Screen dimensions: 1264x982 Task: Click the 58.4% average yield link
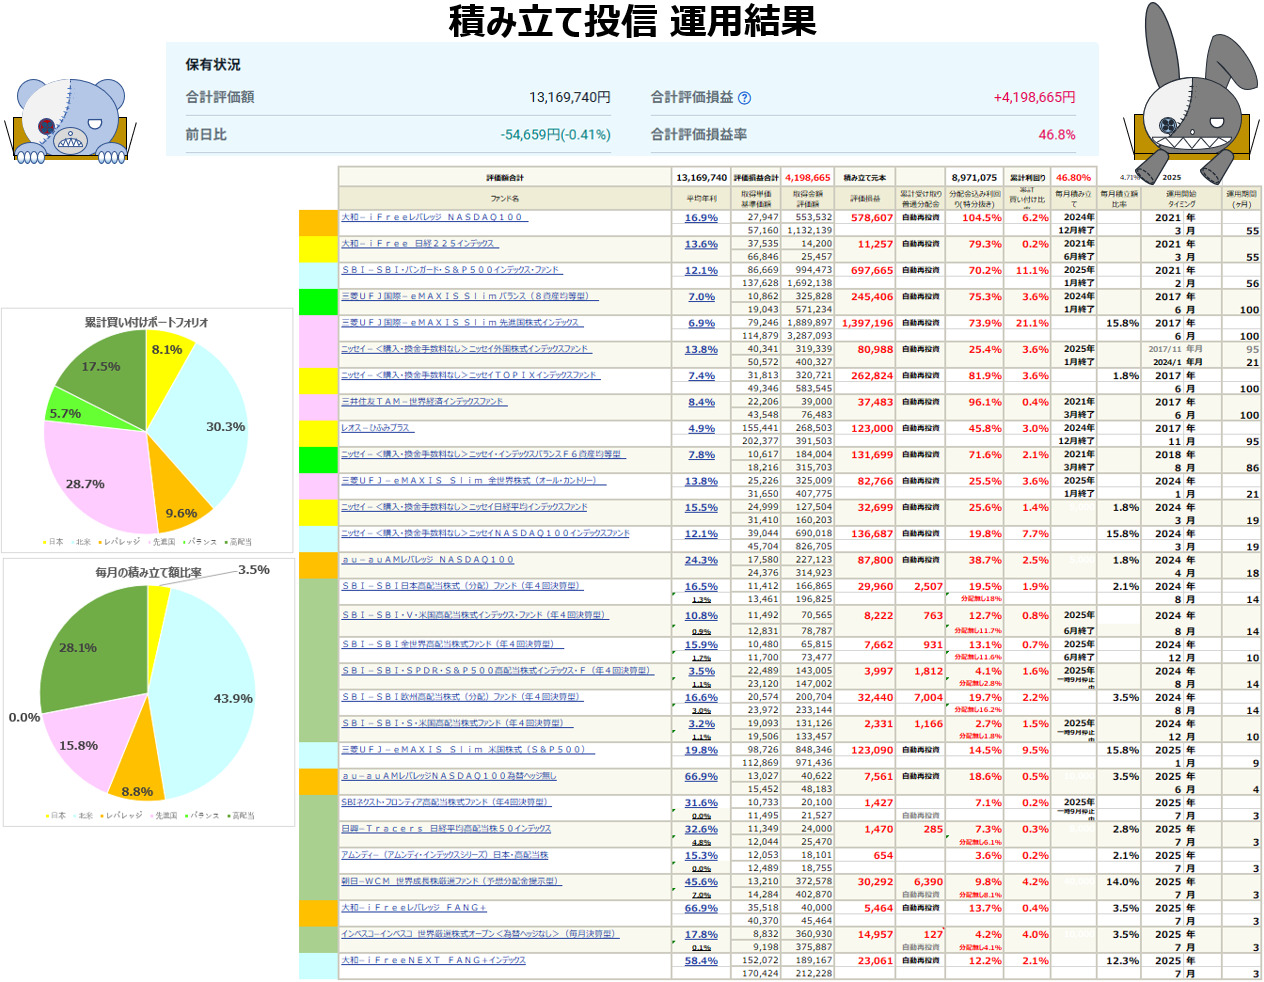(x=701, y=961)
